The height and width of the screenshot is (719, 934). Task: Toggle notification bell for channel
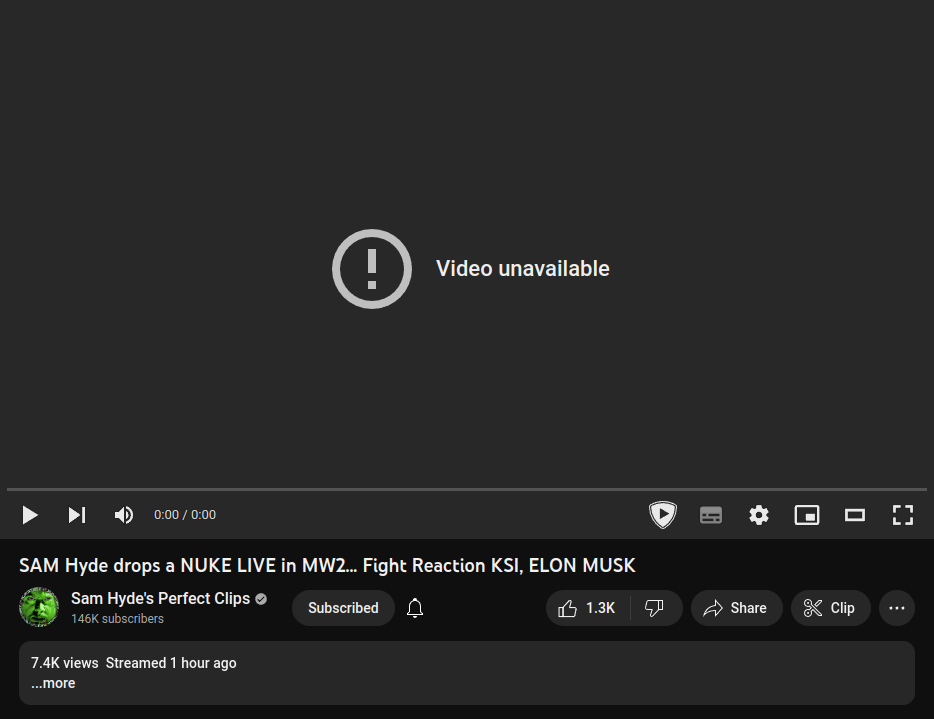click(x=415, y=608)
